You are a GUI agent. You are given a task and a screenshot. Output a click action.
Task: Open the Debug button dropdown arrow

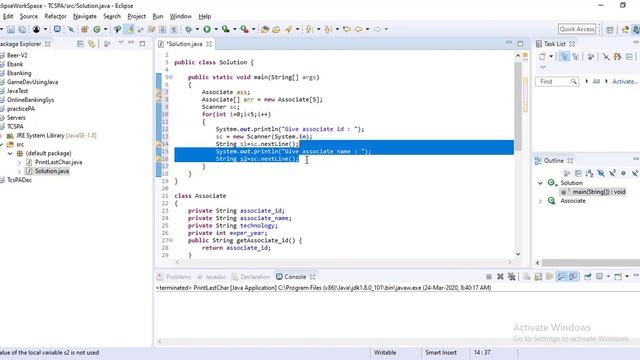click(x=197, y=29)
